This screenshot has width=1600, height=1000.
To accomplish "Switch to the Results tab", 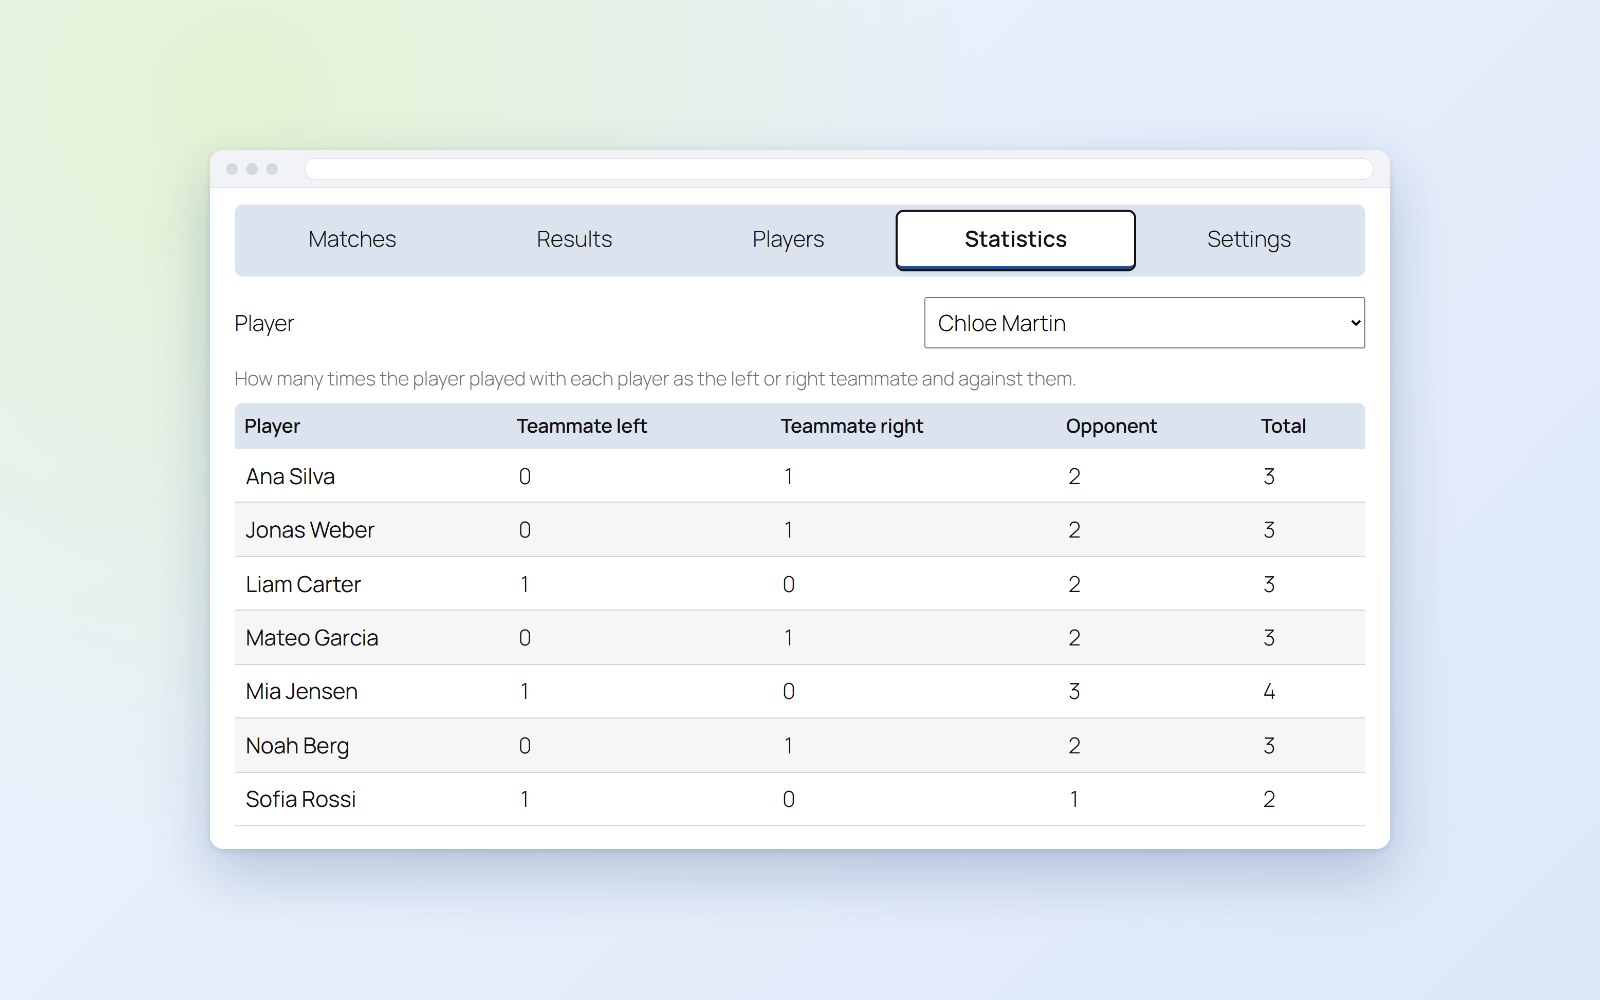I will 574,240.
